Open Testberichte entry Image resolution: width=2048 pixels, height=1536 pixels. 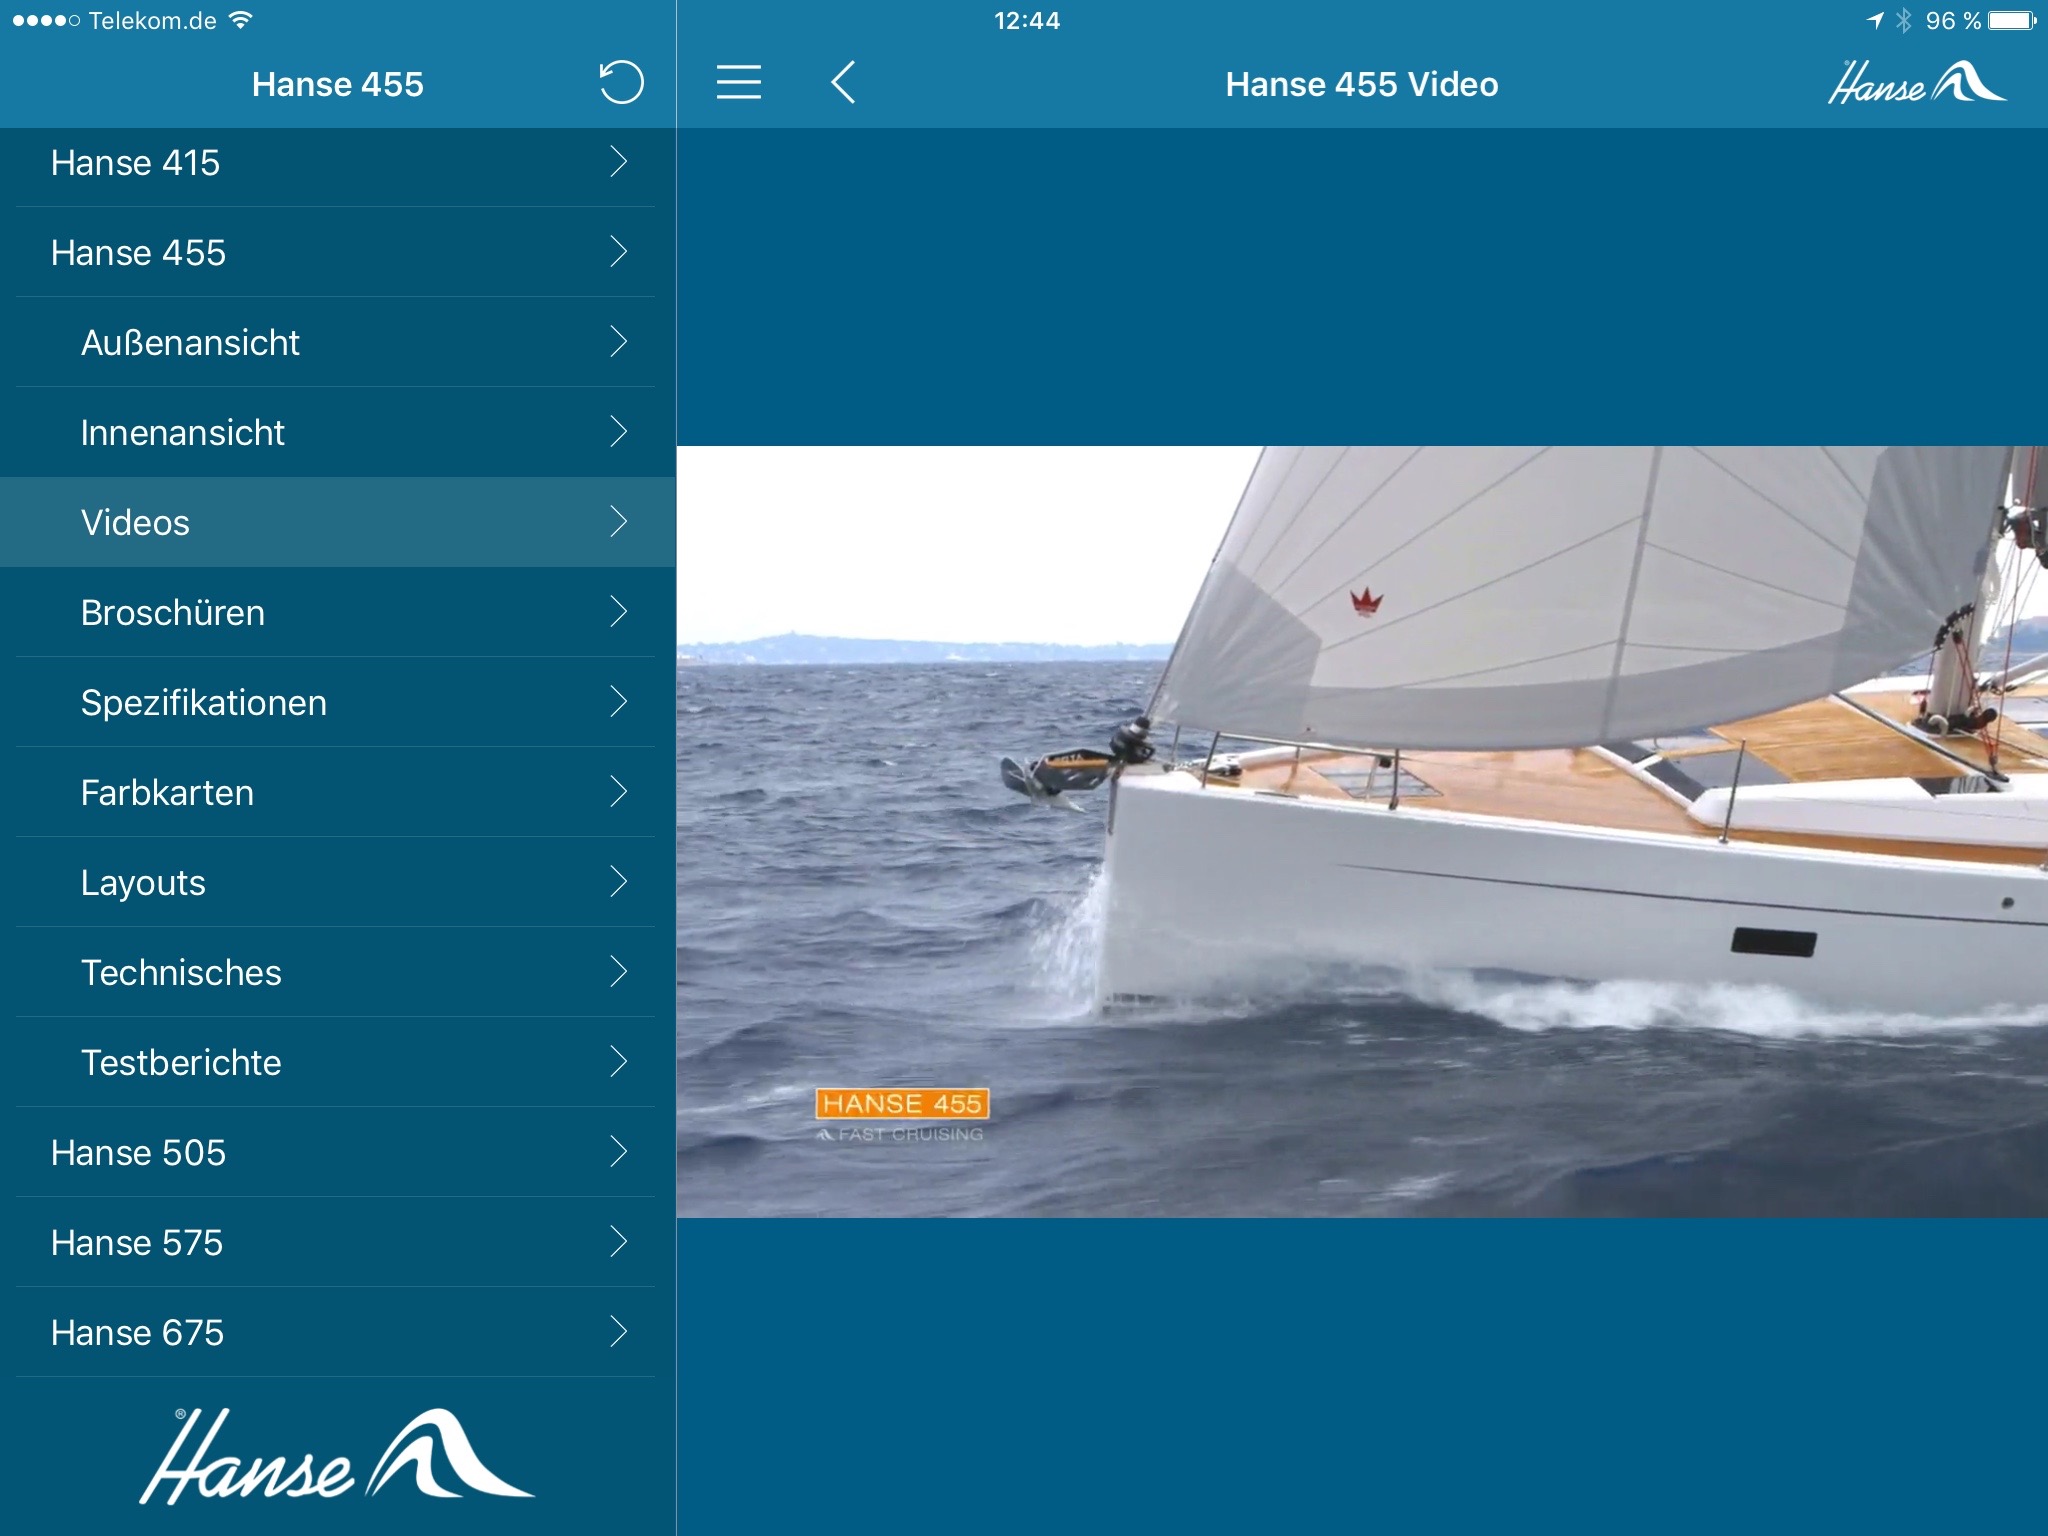point(181,1062)
